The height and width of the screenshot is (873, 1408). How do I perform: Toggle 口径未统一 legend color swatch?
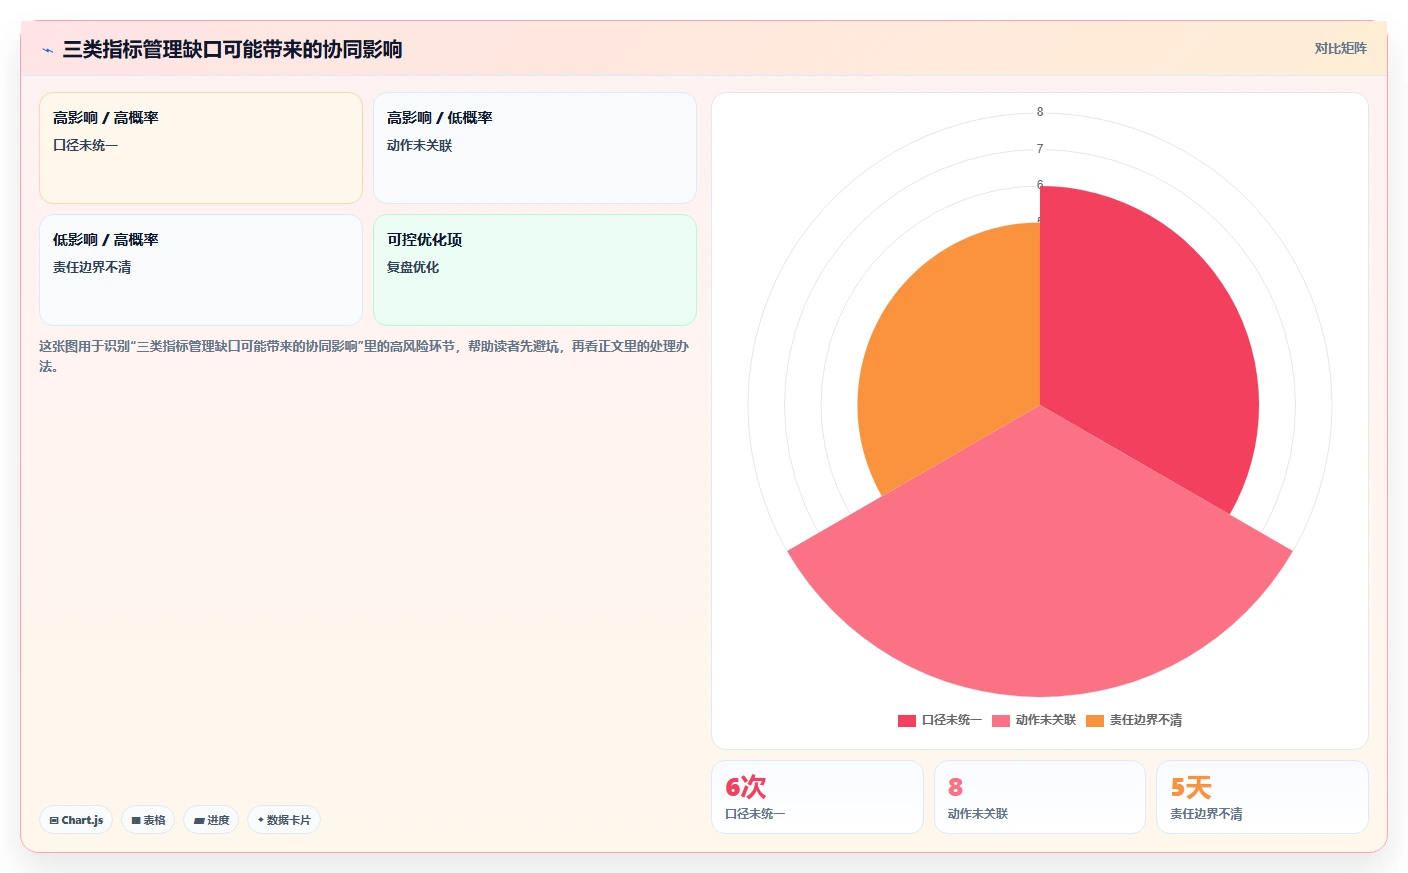click(x=907, y=721)
